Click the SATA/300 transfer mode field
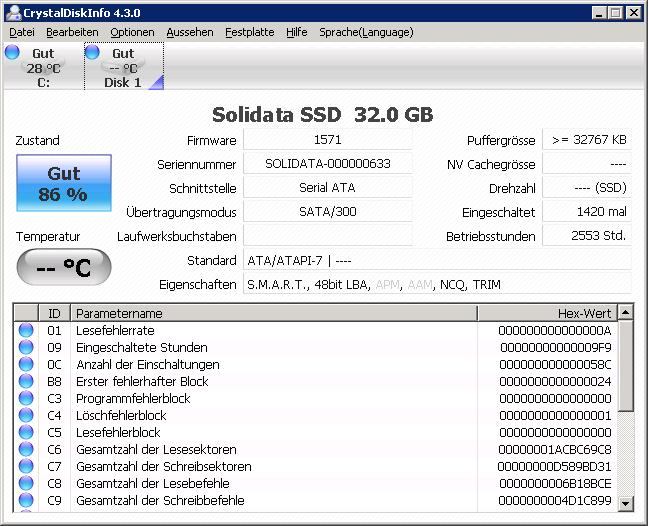Image resolution: width=648 pixels, height=526 pixels. (x=328, y=212)
